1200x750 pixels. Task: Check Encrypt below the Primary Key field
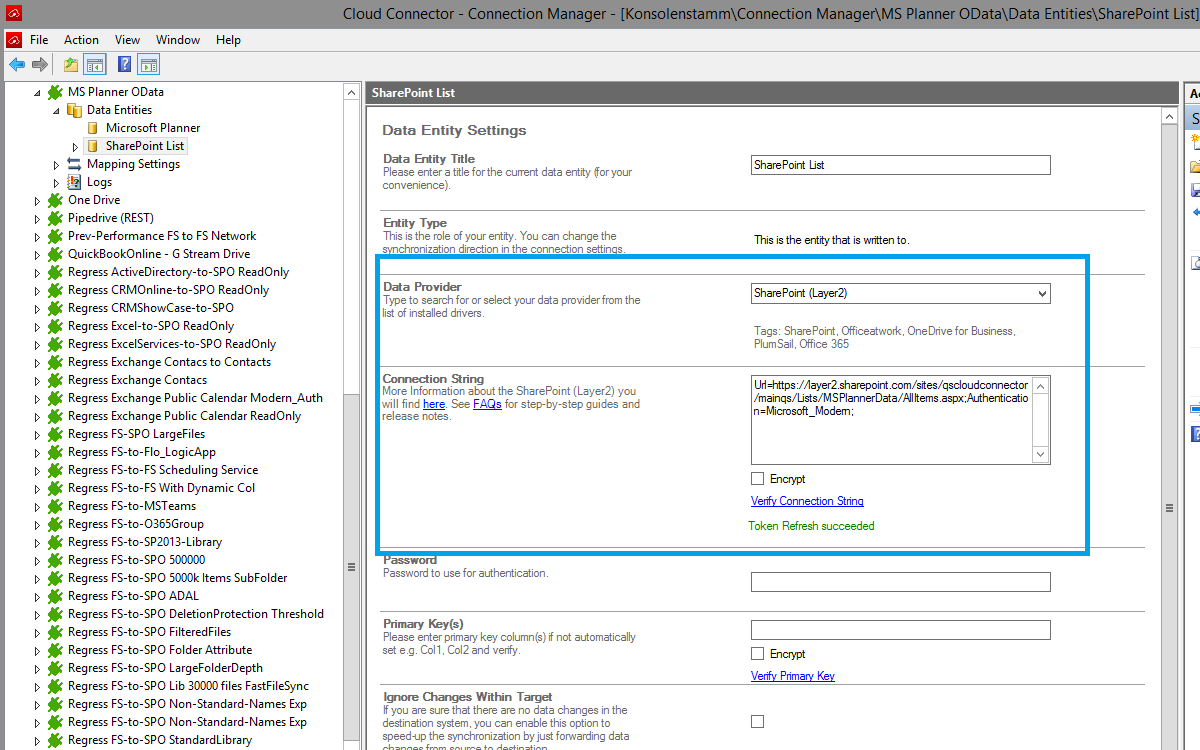758,654
